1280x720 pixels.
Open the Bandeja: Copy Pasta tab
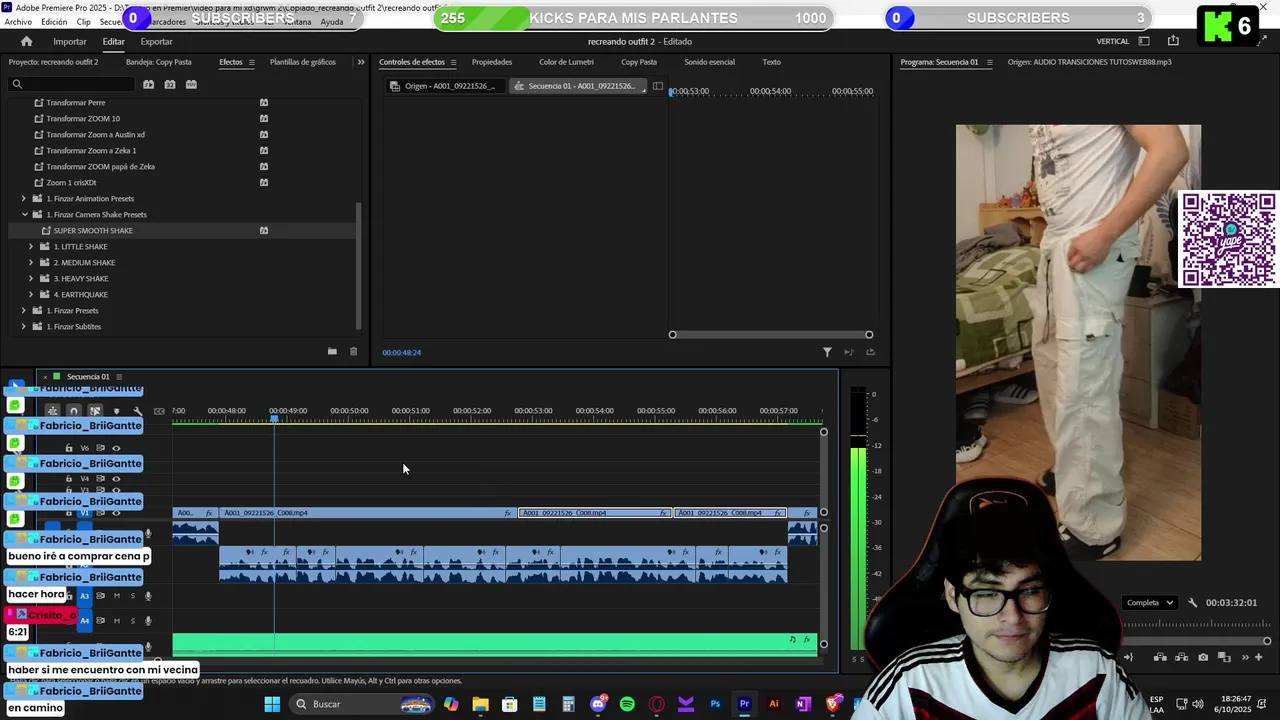click(159, 62)
